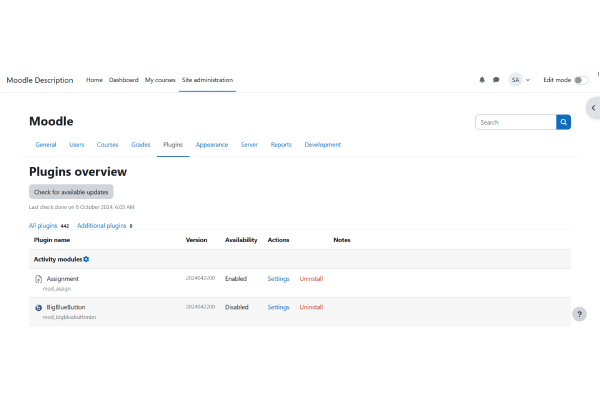Show the Additional plugins list
The width and height of the screenshot is (600, 400).
coord(101,226)
